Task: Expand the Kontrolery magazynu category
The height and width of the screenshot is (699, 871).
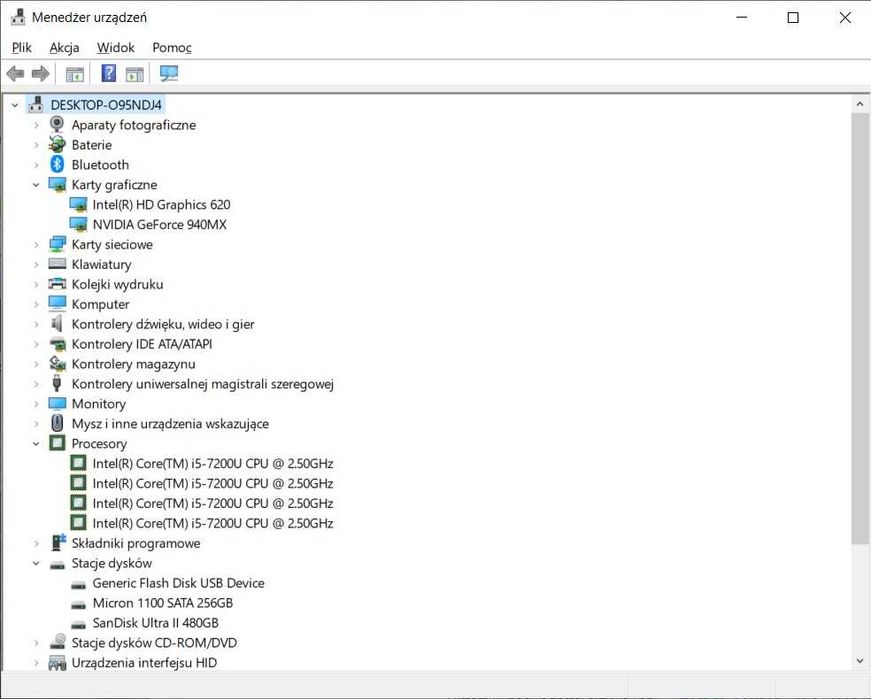Action: point(36,364)
